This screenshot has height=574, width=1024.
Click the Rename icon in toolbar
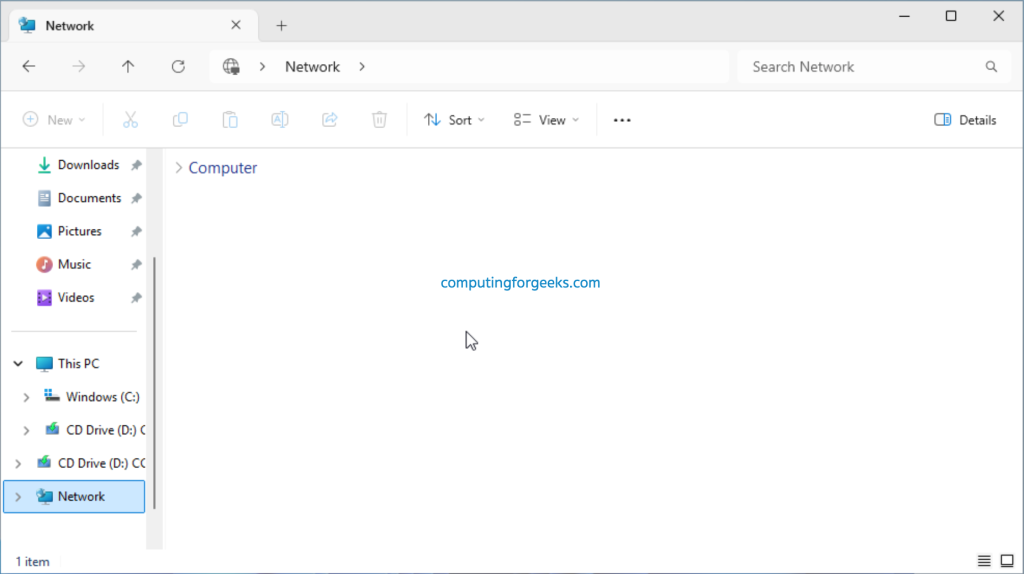pyautogui.click(x=280, y=120)
